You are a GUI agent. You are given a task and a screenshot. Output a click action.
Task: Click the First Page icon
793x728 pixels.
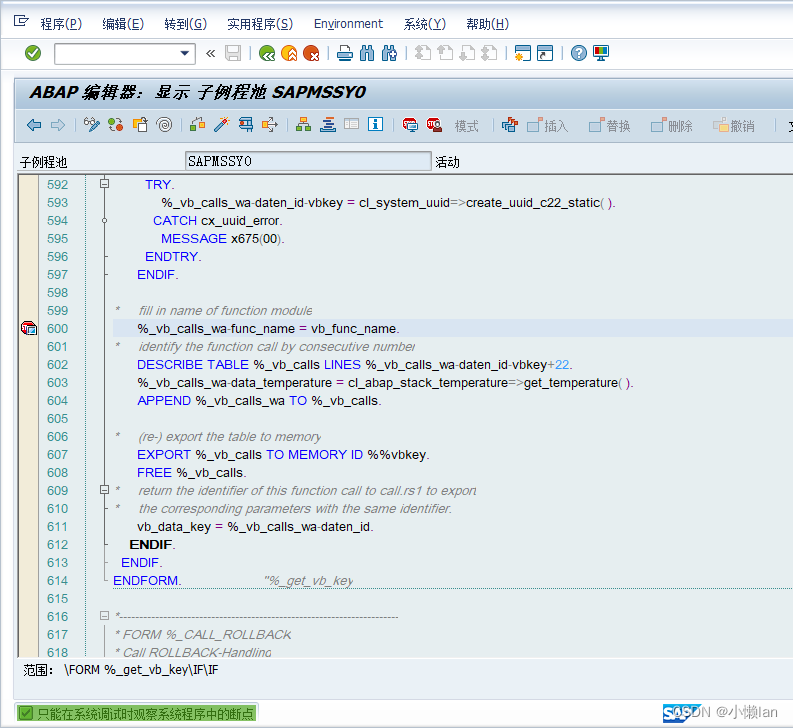[x=422, y=53]
